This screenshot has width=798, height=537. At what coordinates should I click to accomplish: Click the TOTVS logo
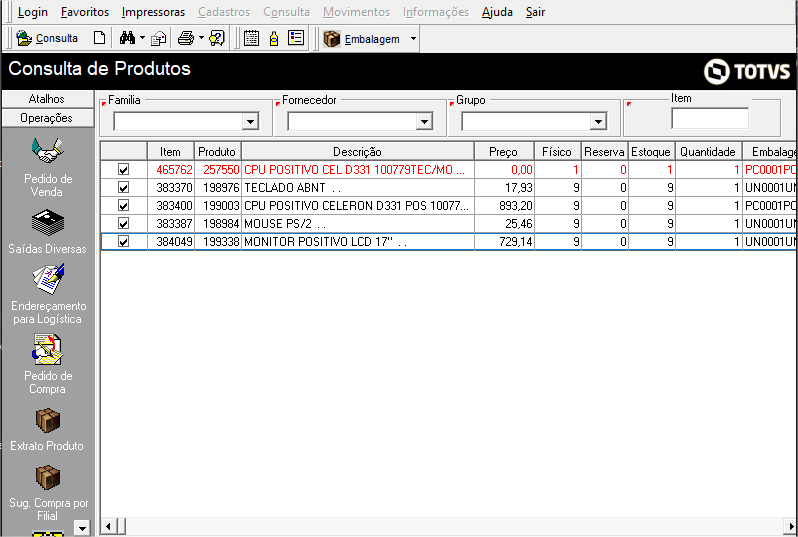pos(747,71)
